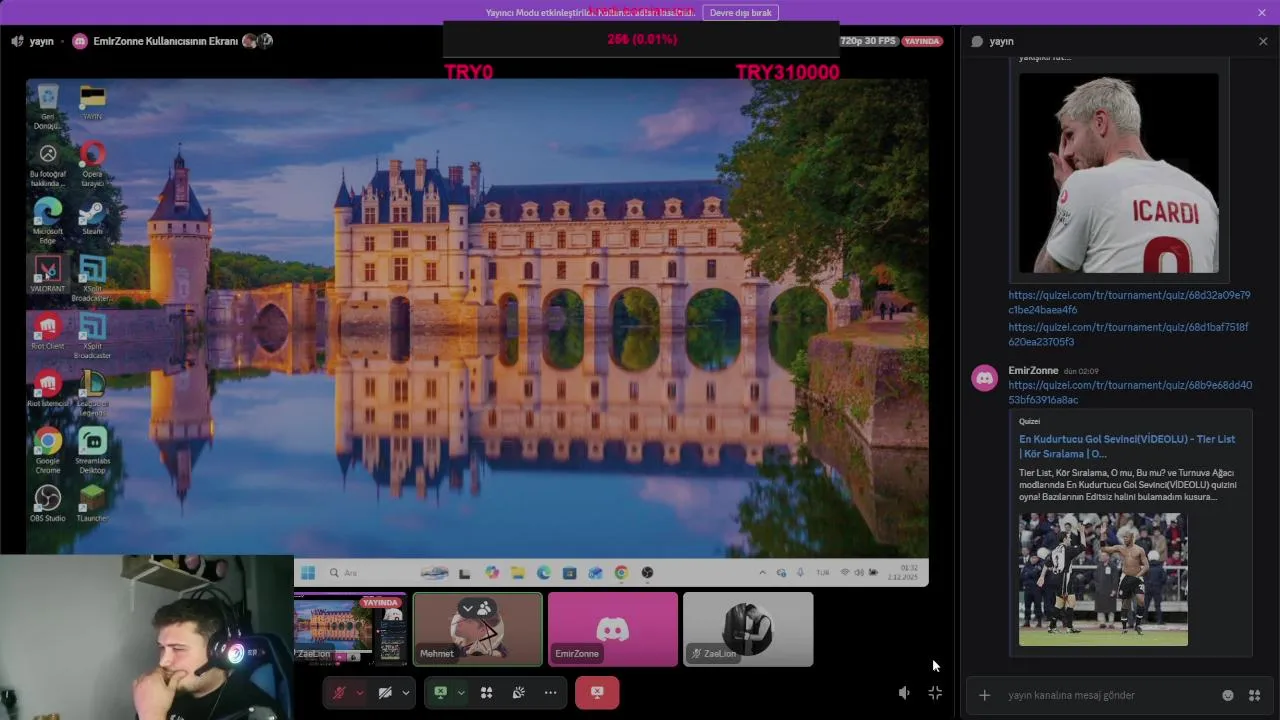Exit full screen with the collapse icon
Screen dimensions: 1280x720
click(x=935, y=693)
